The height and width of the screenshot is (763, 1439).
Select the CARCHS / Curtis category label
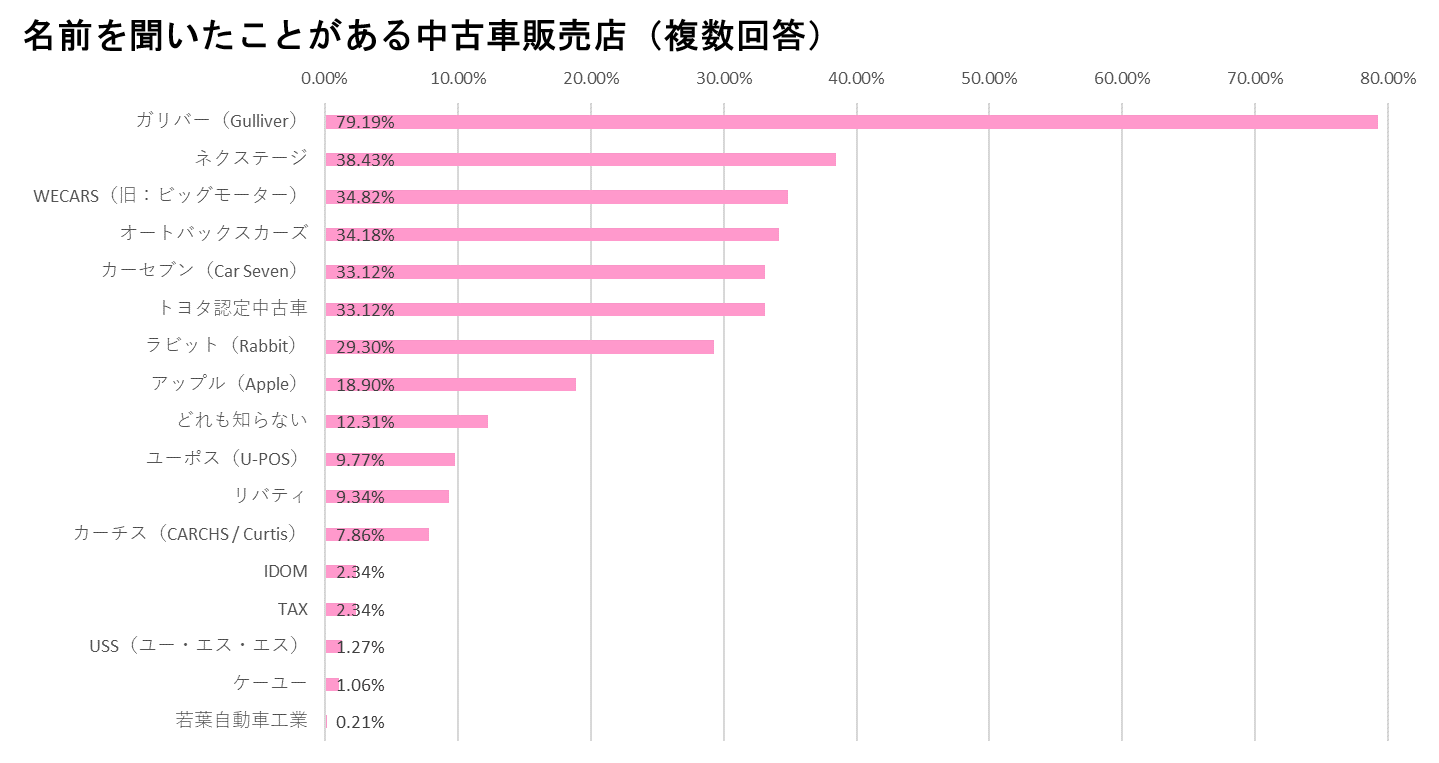(x=186, y=534)
